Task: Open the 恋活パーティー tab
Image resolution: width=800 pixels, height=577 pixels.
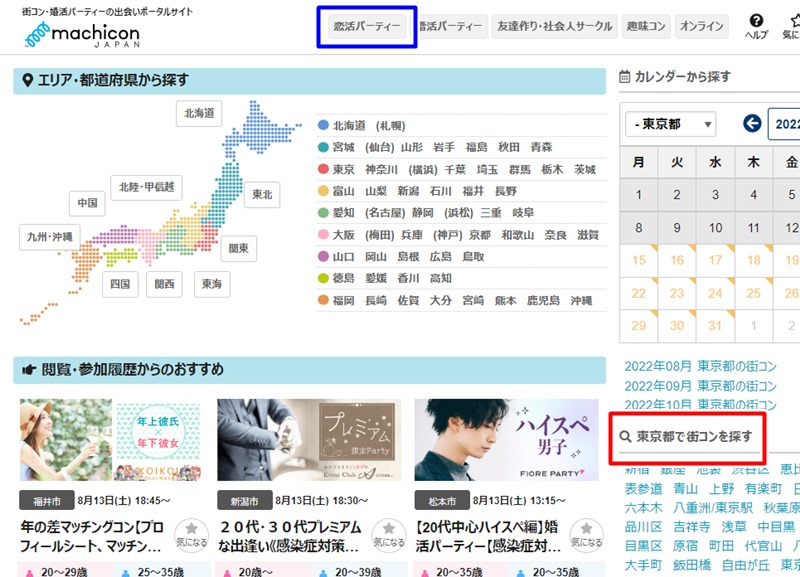Action: click(367, 27)
